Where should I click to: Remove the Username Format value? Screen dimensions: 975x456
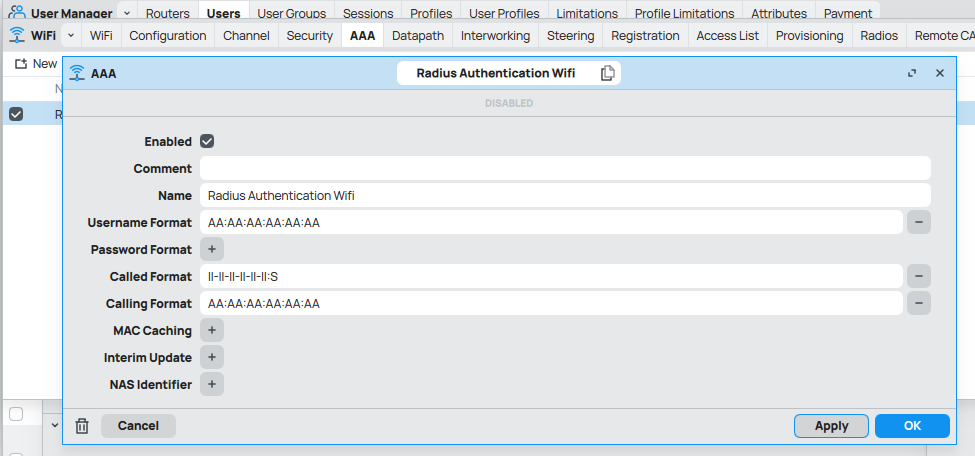point(919,222)
